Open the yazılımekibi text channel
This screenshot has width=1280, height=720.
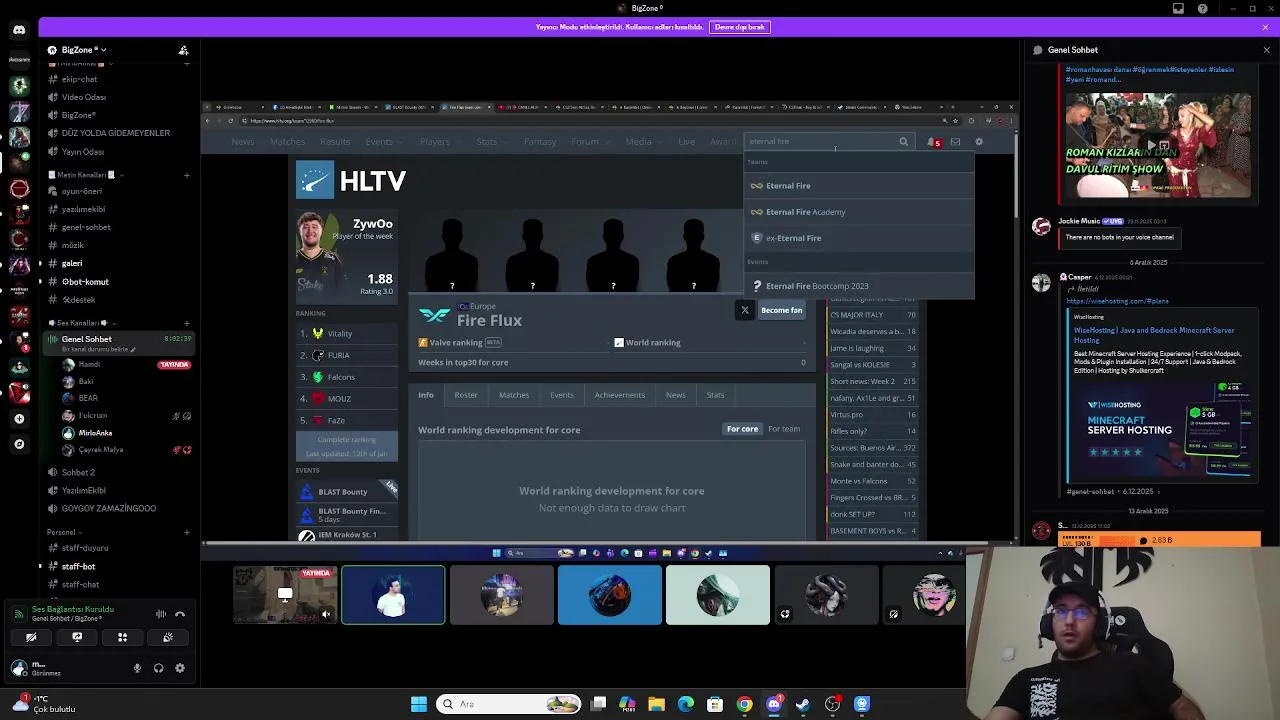(x=83, y=209)
